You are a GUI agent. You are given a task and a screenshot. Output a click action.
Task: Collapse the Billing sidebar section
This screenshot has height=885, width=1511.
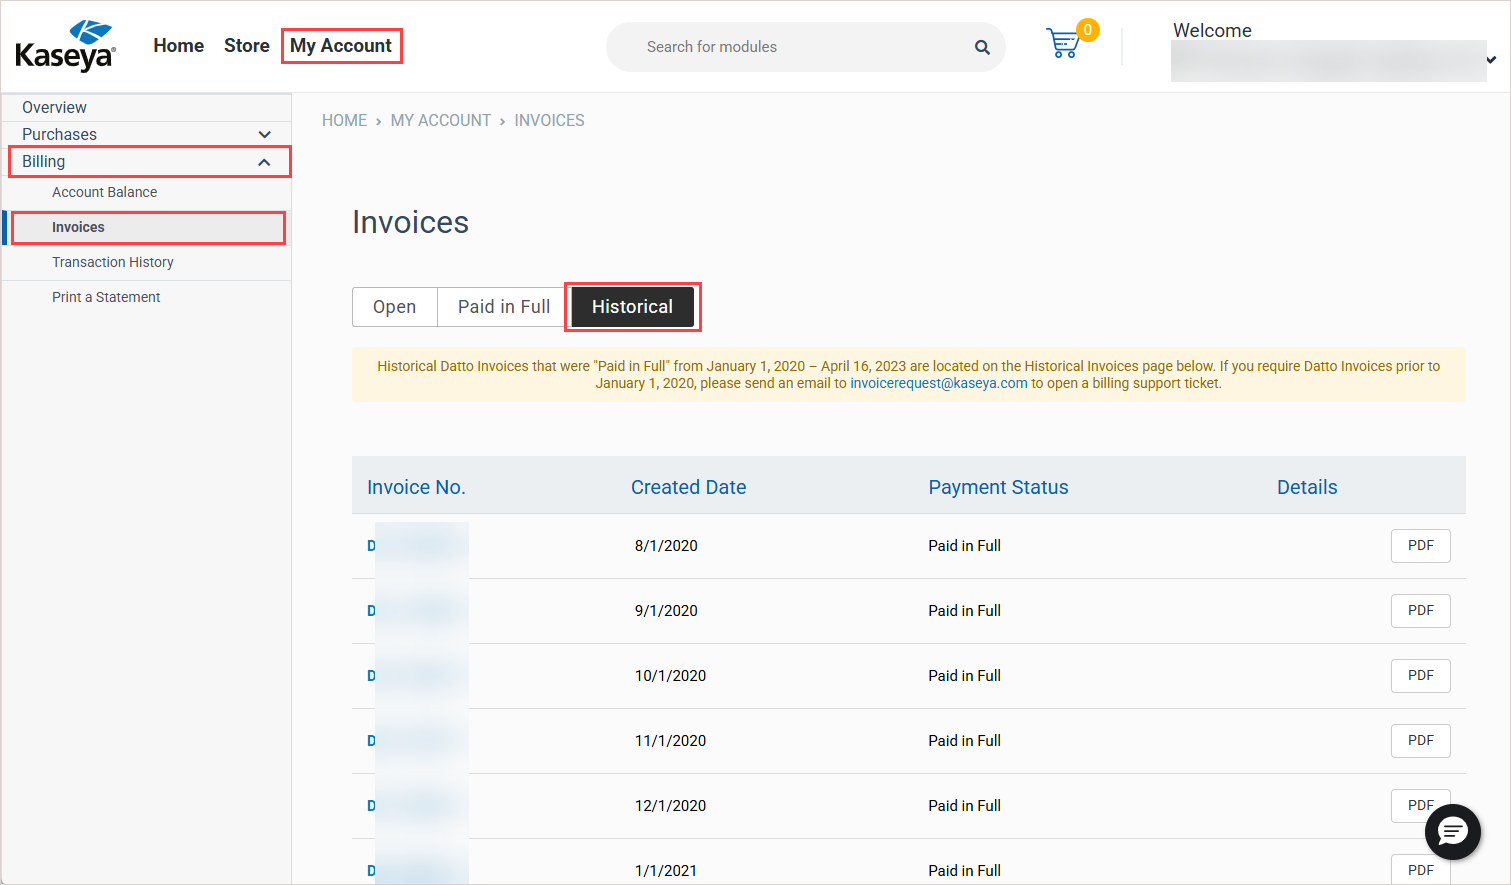(264, 162)
